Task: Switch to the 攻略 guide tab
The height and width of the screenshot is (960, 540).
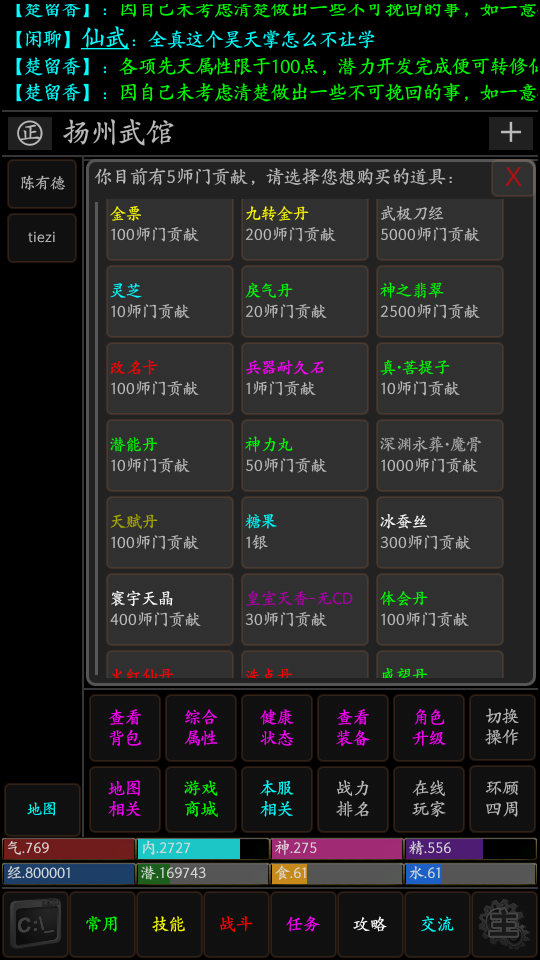Action: [x=370, y=923]
